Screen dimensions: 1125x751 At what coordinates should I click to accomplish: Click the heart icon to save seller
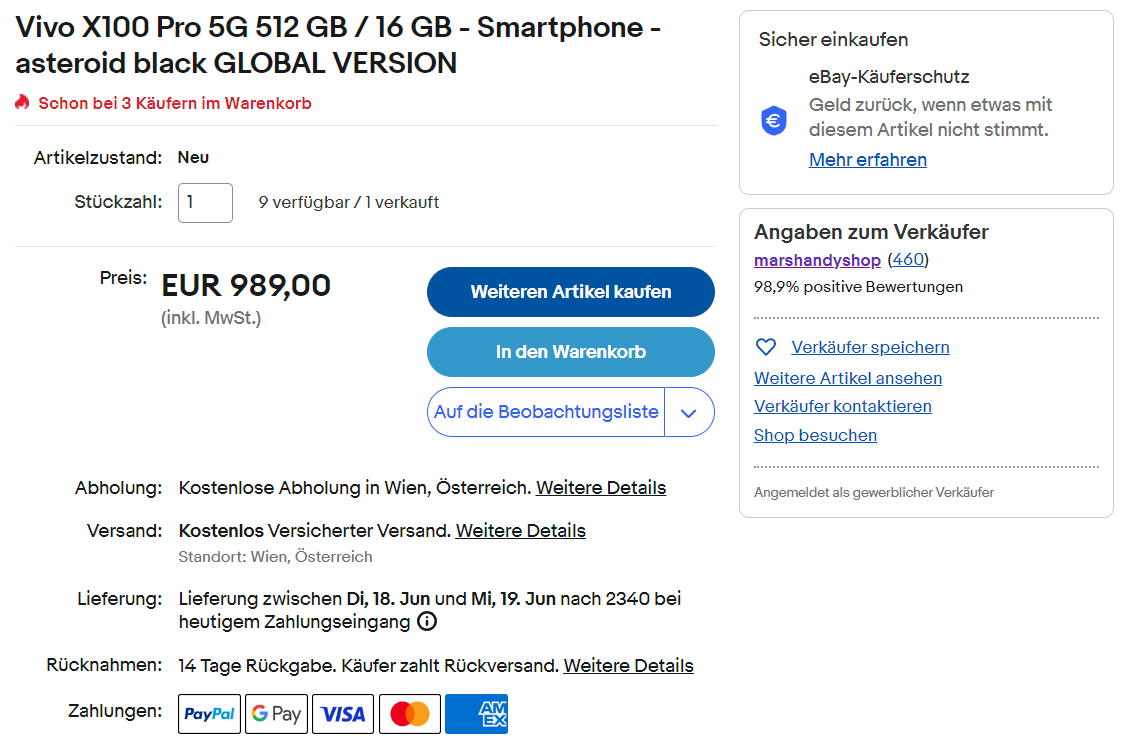[766, 347]
